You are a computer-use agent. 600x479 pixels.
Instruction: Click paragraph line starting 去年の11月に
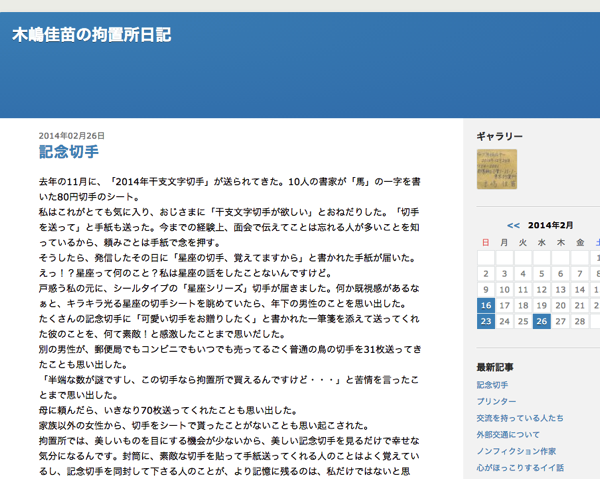[x=230, y=182]
